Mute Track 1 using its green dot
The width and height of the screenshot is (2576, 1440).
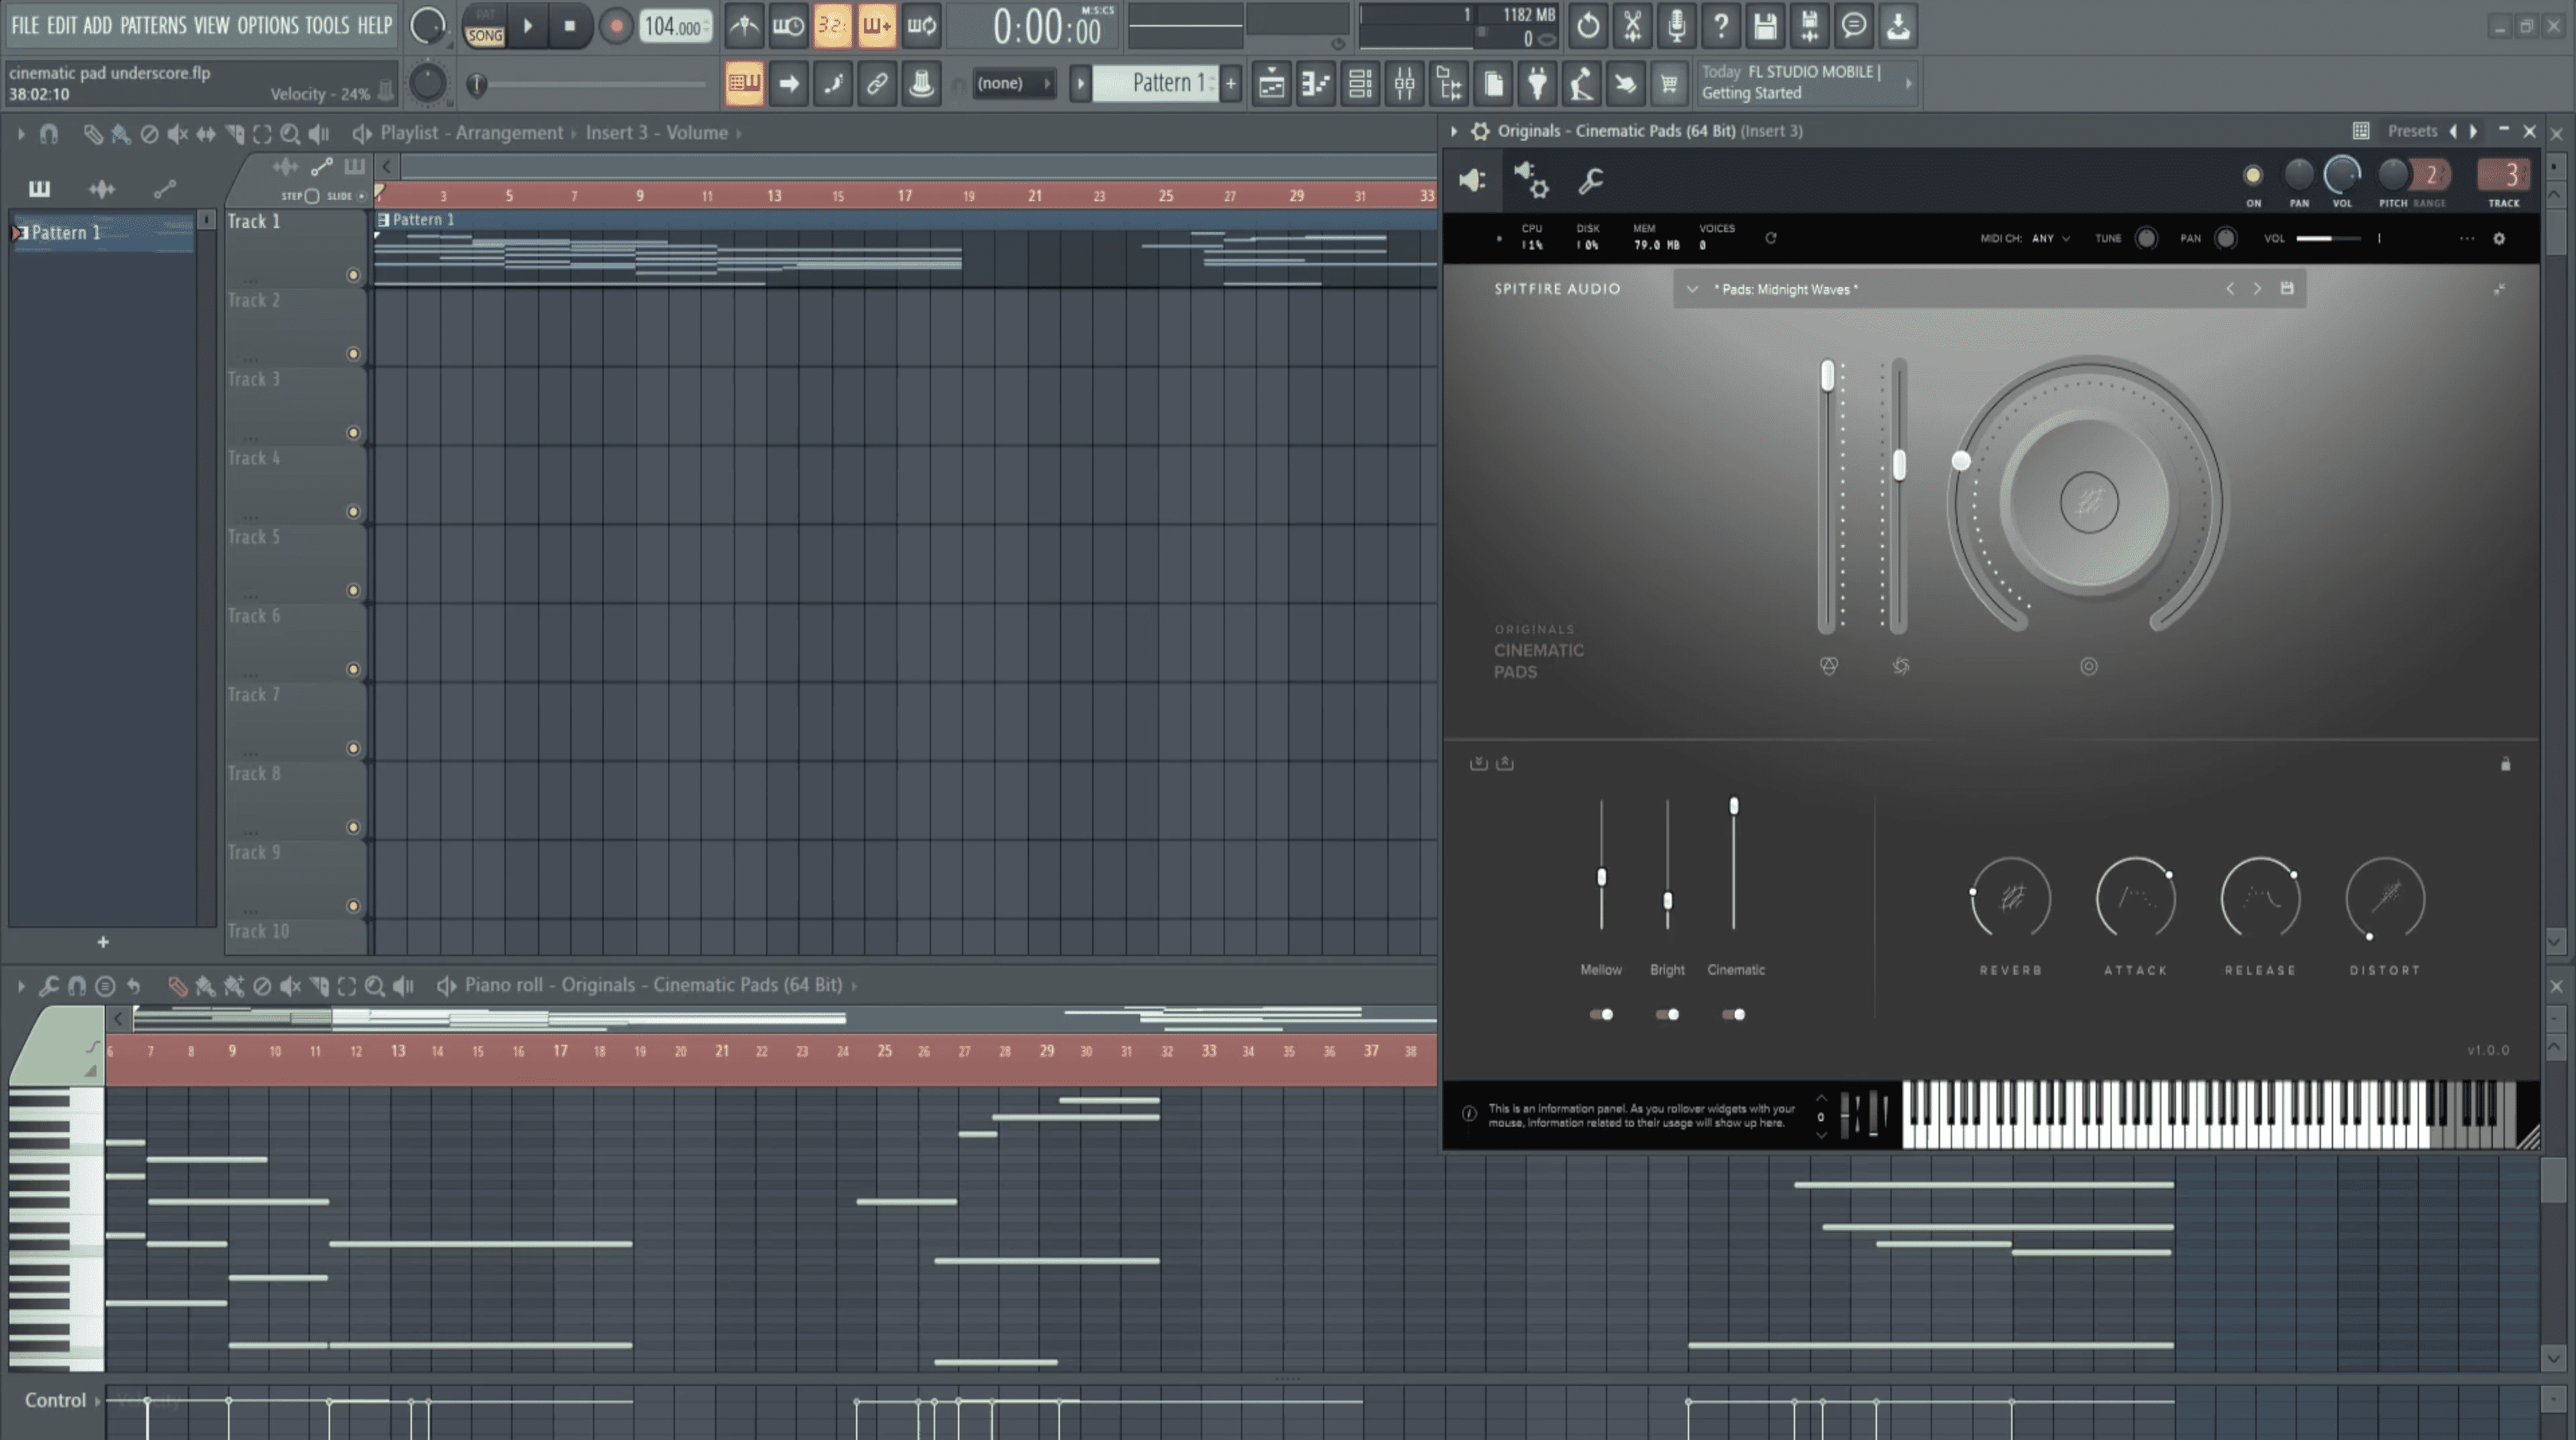pyautogui.click(x=353, y=275)
